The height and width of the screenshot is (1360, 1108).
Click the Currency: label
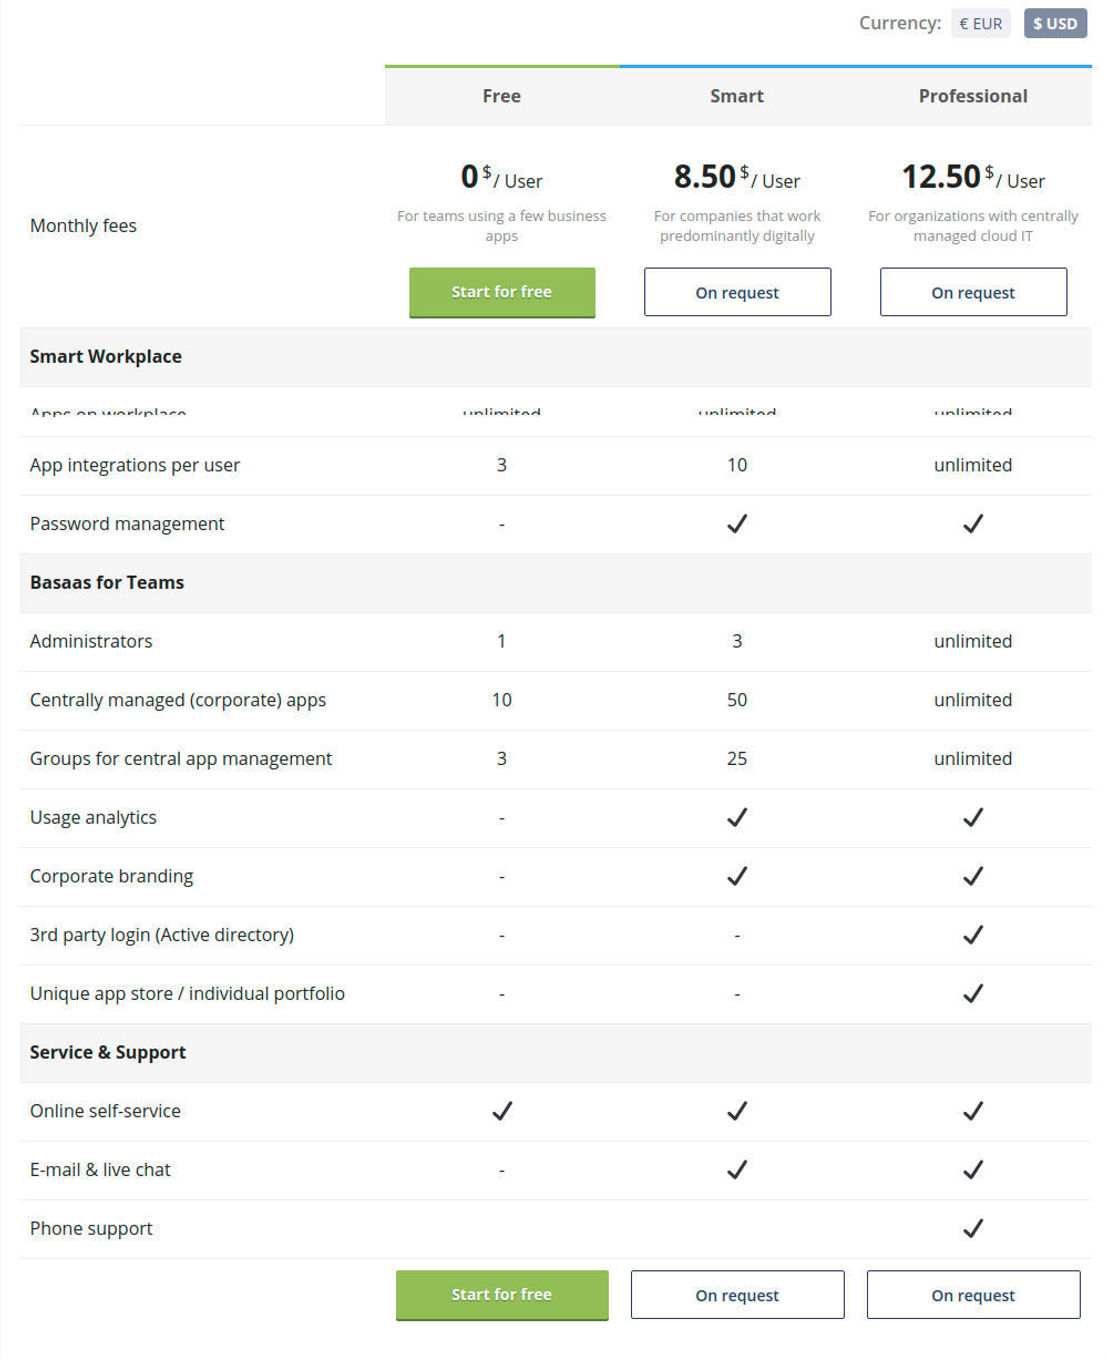[900, 23]
